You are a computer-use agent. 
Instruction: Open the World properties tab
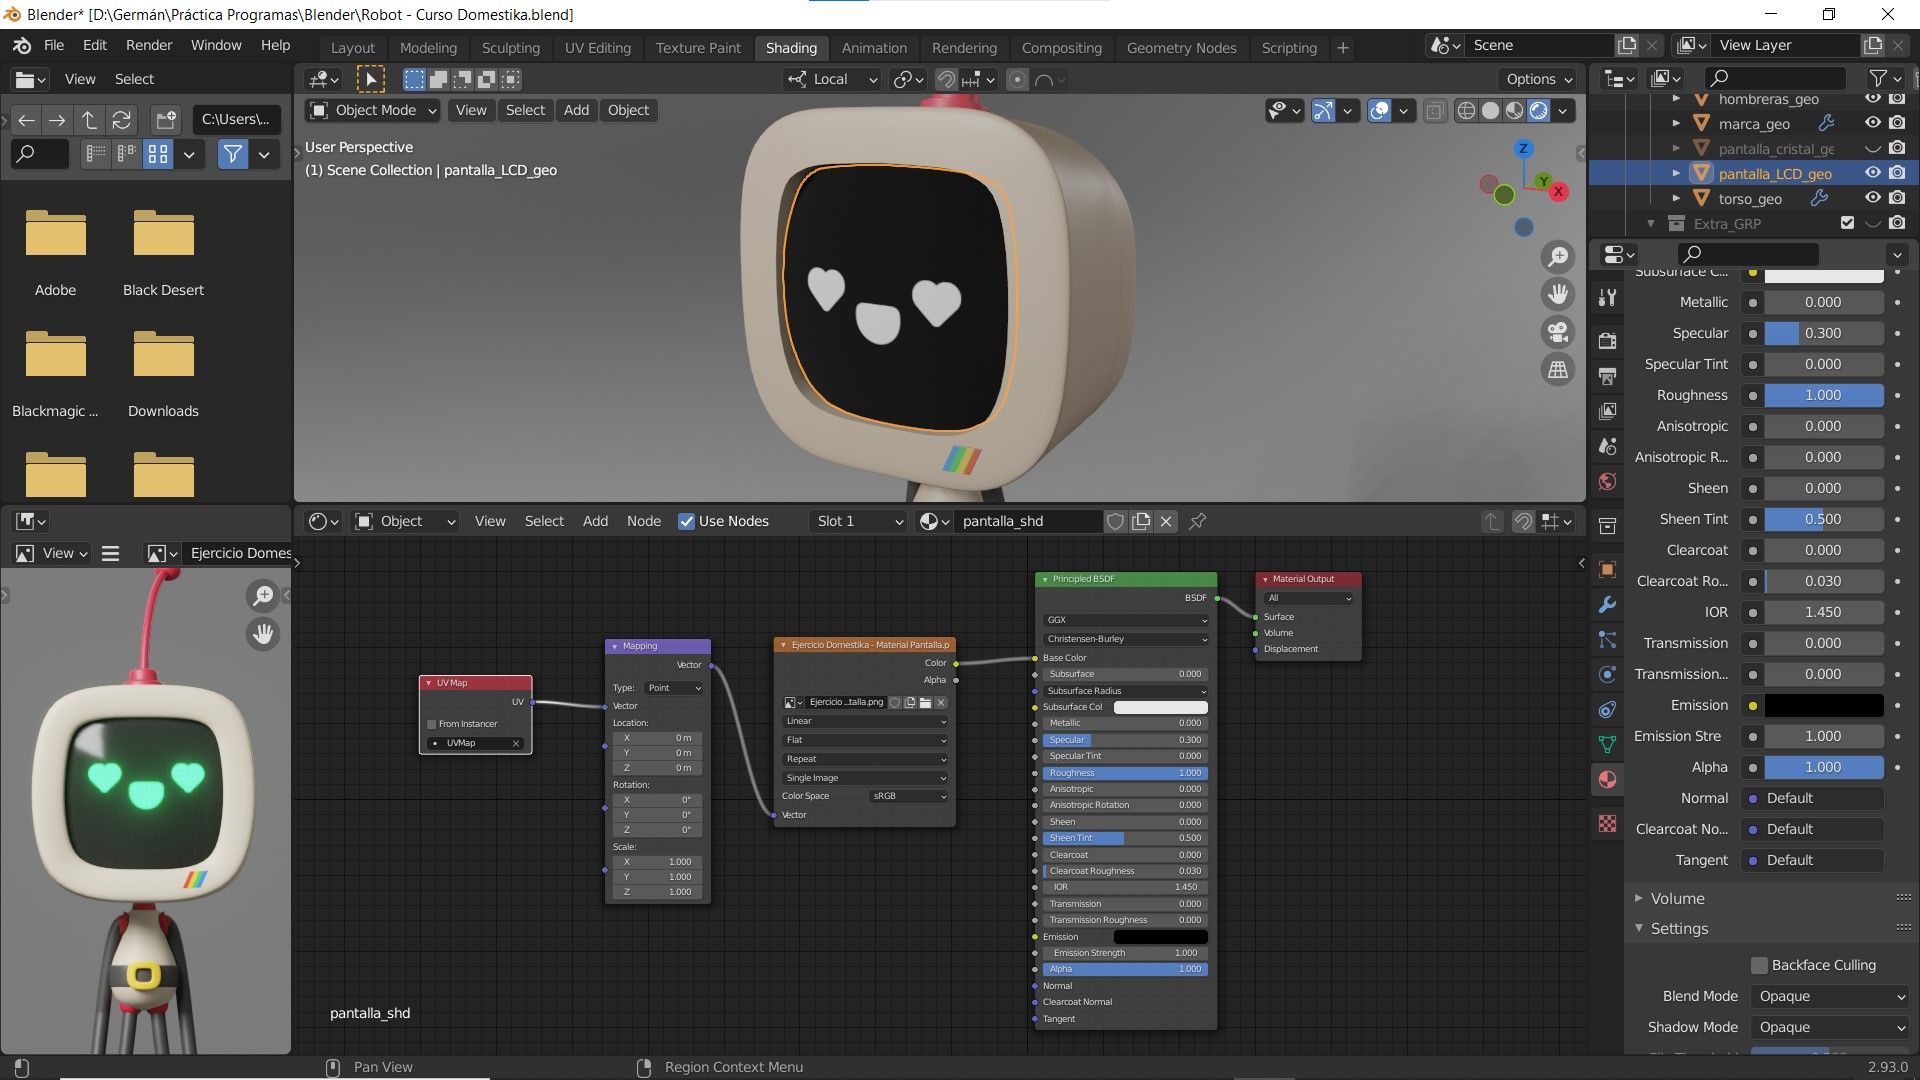(x=1607, y=482)
